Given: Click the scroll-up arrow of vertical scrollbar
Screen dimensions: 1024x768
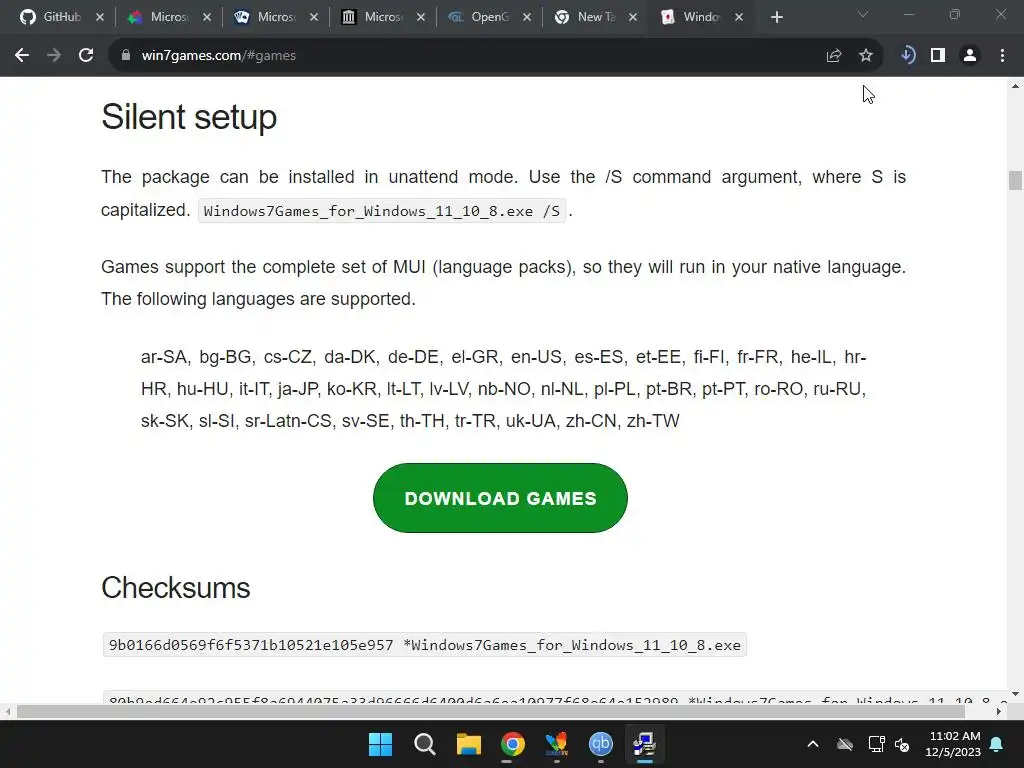Looking at the screenshot, I should (x=1015, y=86).
